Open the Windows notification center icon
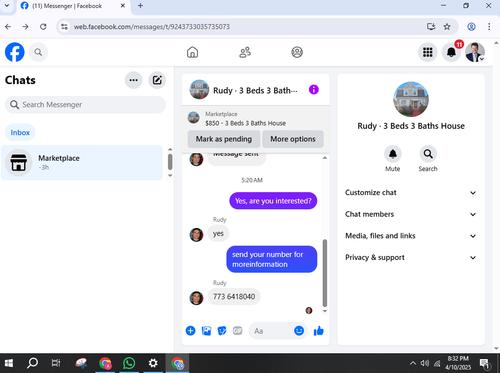This screenshot has width=500, height=373. coord(484,363)
